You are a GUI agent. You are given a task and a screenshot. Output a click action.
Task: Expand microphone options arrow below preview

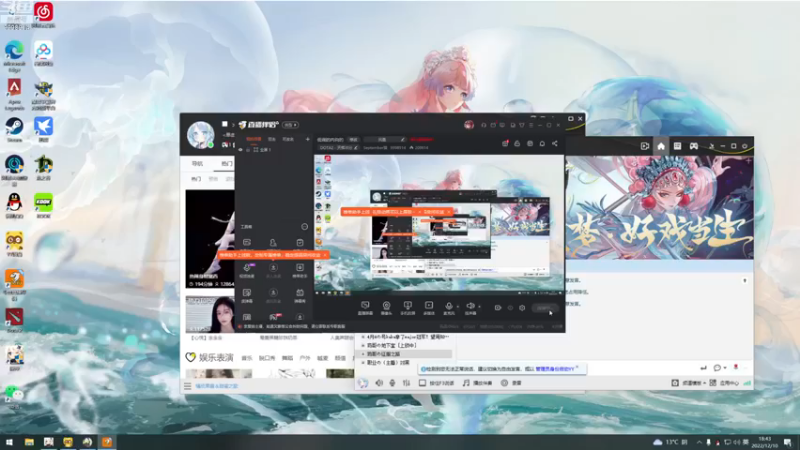click(458, 307)
